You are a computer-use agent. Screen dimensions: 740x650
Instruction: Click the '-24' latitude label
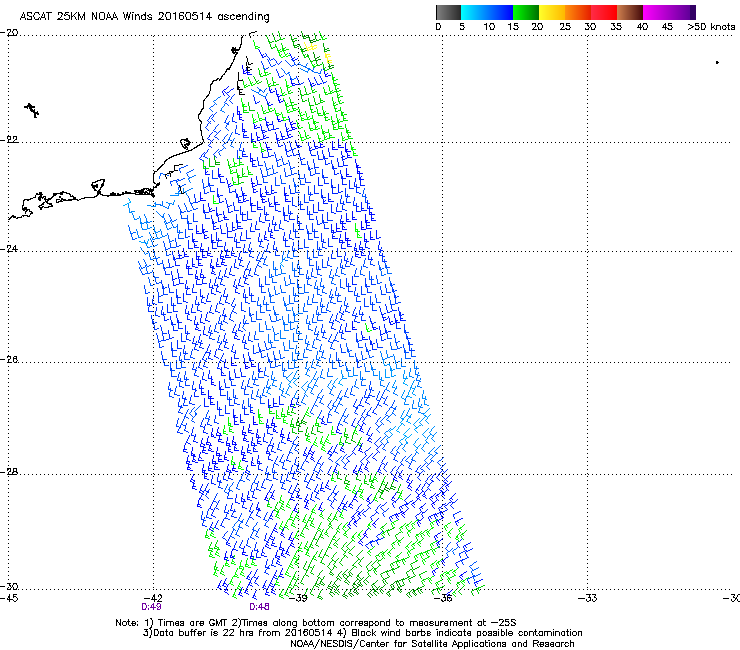point(10,249)
